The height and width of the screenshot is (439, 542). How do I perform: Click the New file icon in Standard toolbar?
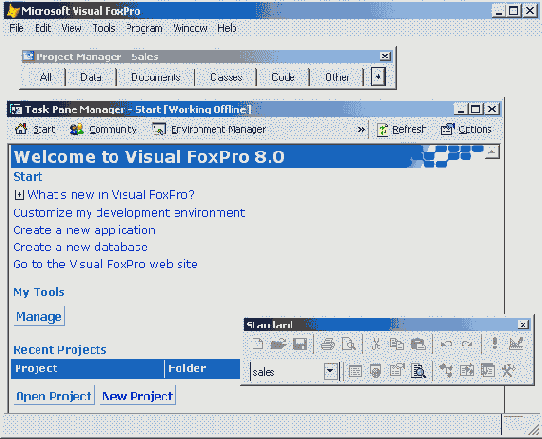pos(258,344)
